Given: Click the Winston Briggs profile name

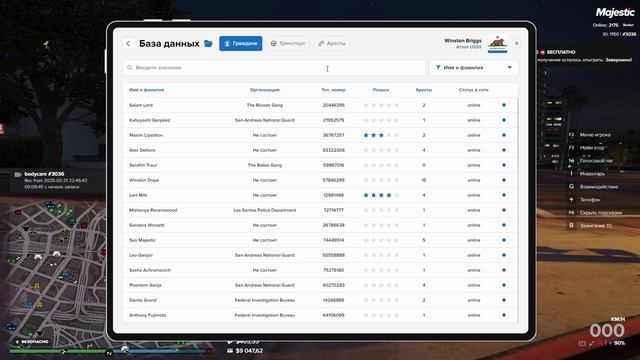Looking at the screenshot, I should coord(463,40).
